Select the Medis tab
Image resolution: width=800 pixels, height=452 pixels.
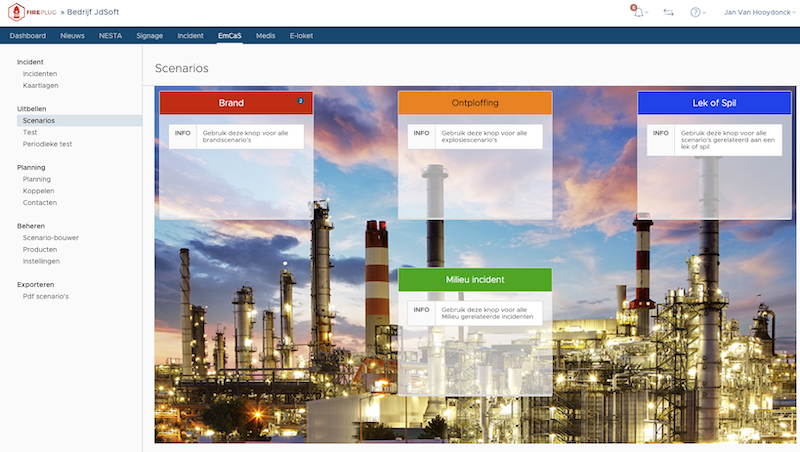point(265,35)
